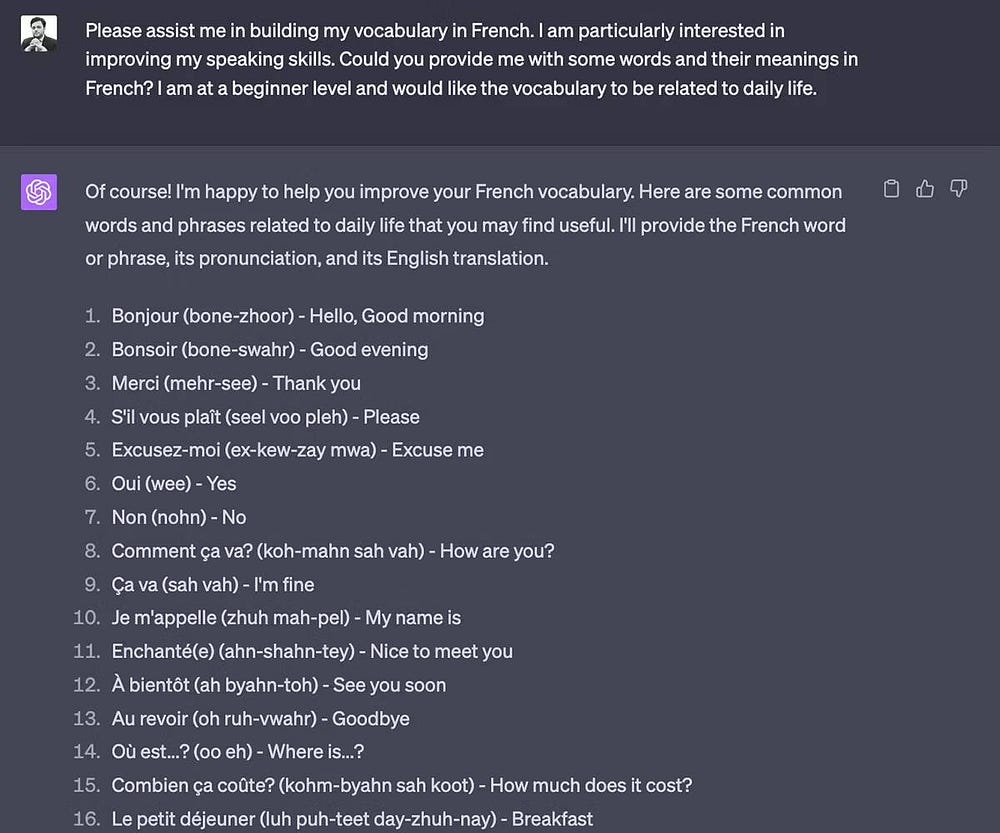
Task: Click the ChatGPT logo avatar
Action: 39,192
